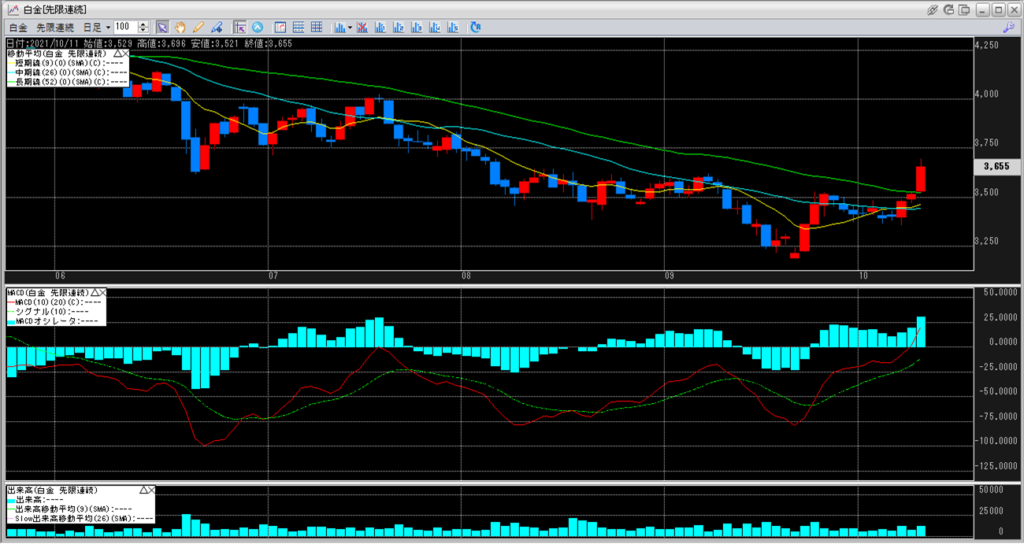The image size is (1024, 544).
Task: Click the indicator delete icon with red X
Action: [363, 26]
